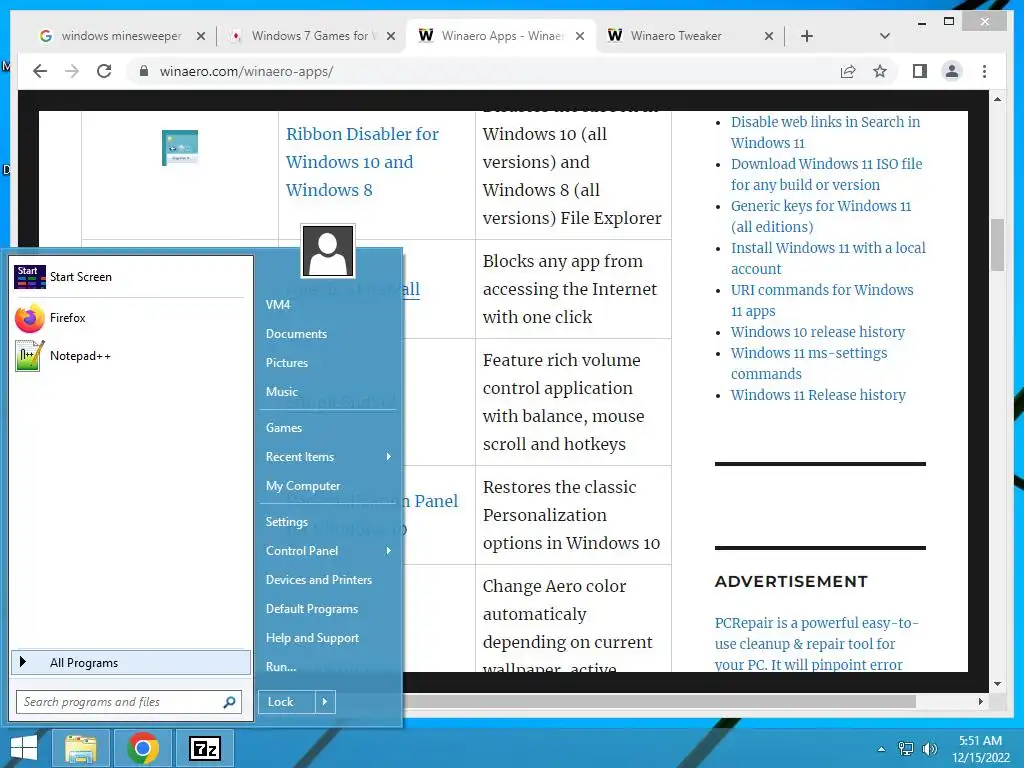Reload the current page
This screenshot has width=1024, height=768.
click(x=104, y=71)
